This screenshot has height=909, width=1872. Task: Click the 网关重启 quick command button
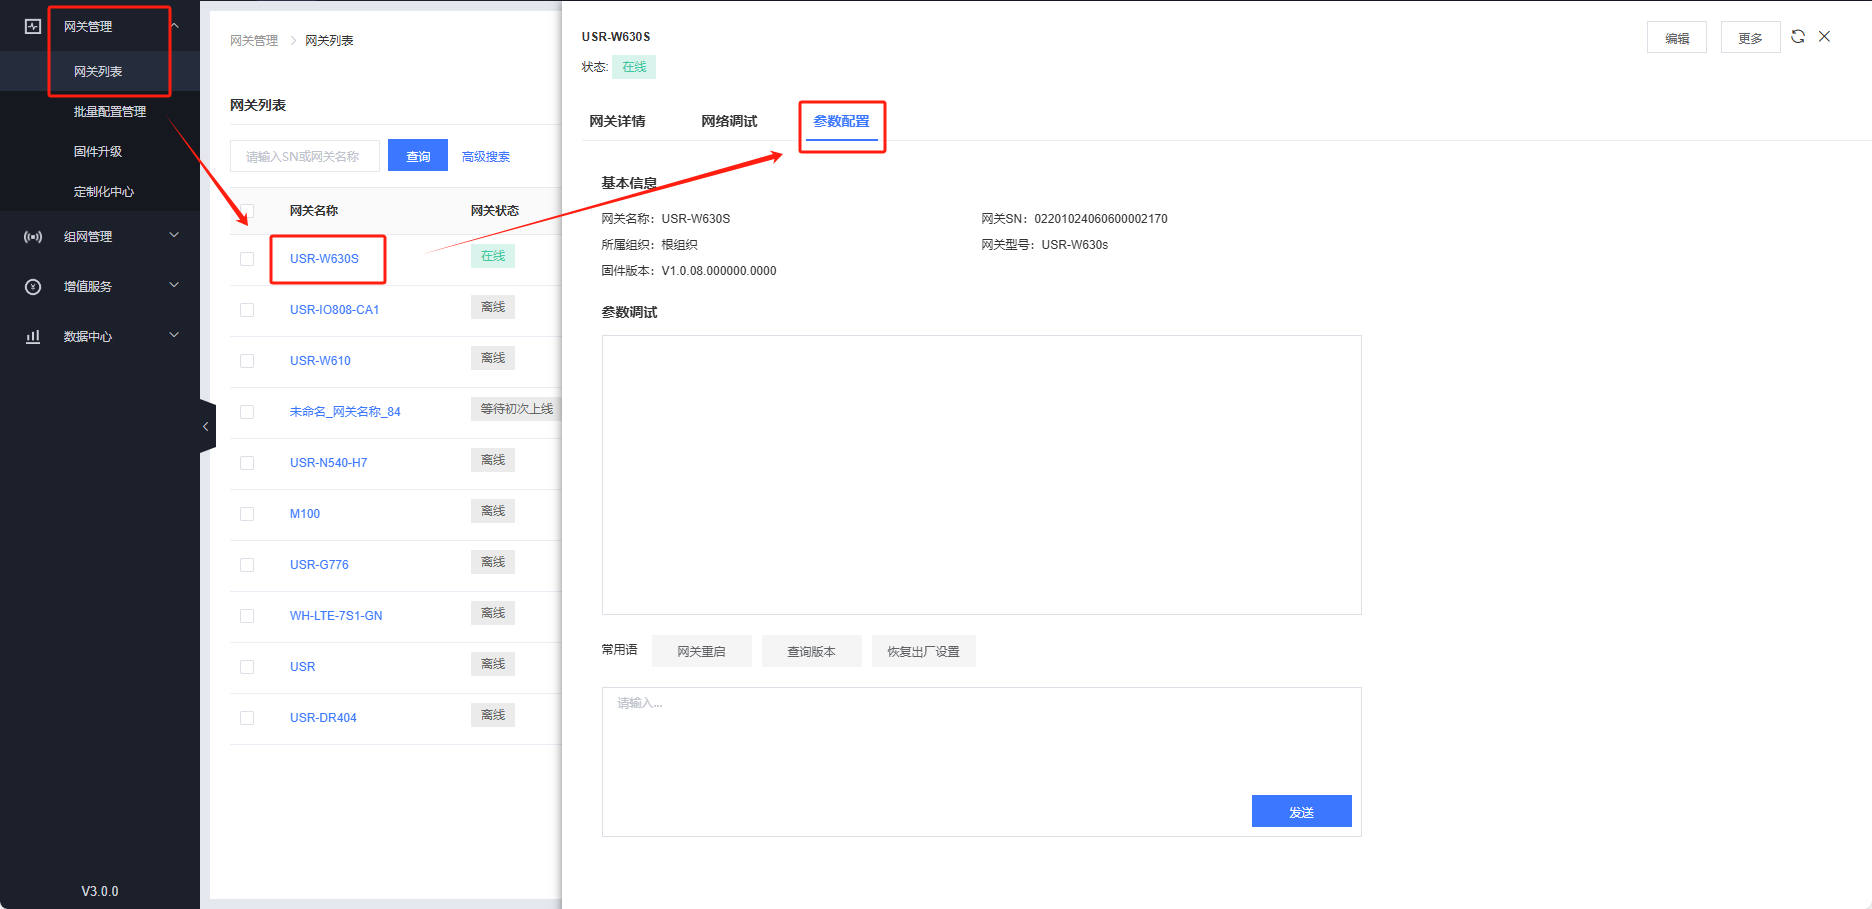701,651
